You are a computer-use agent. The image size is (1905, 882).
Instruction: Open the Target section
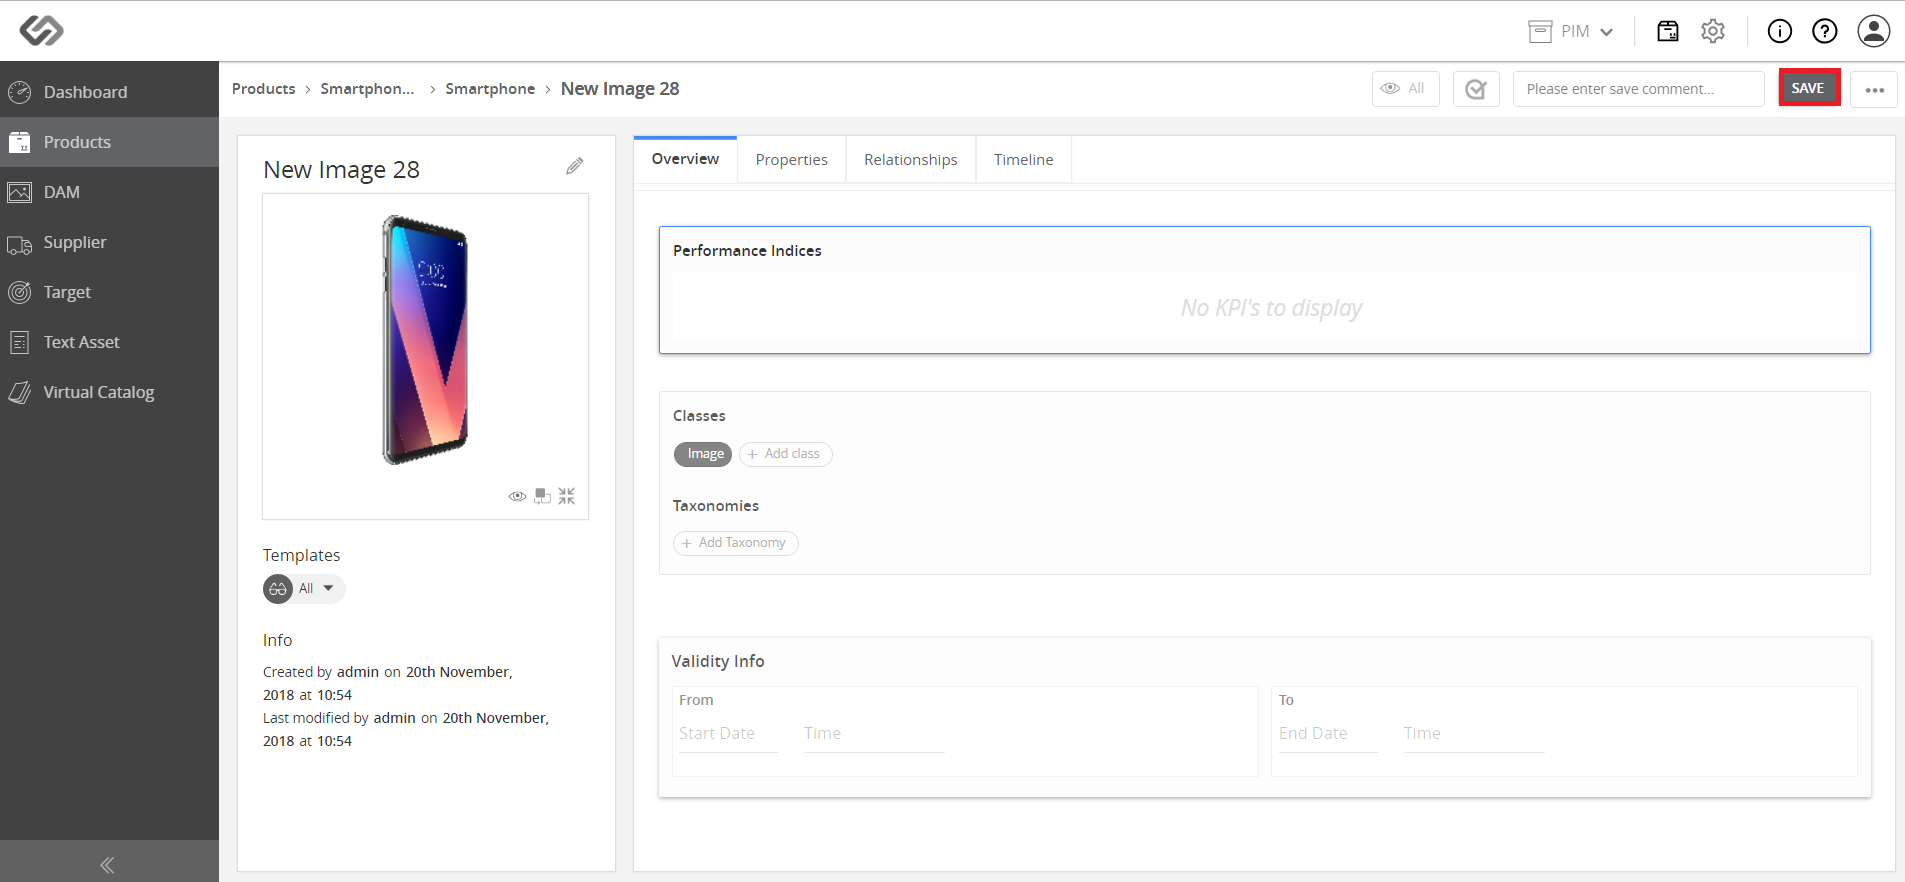pyautogui.click(x=109, y=292)
